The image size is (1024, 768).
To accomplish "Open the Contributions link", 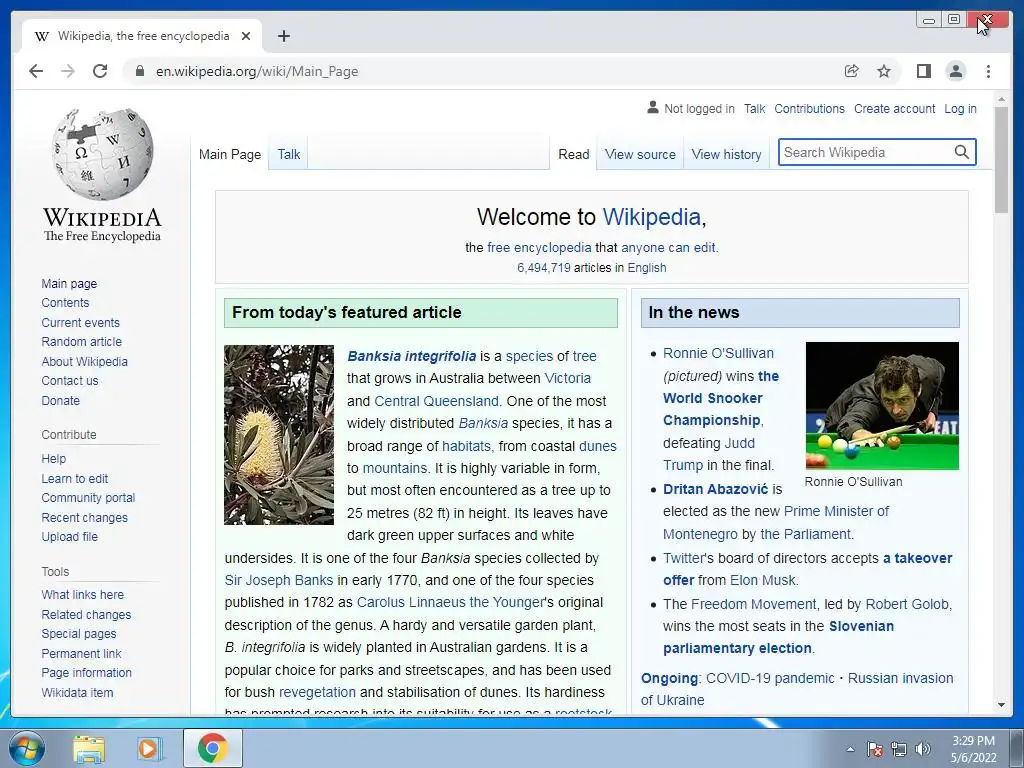I will (x=809, y=108).
